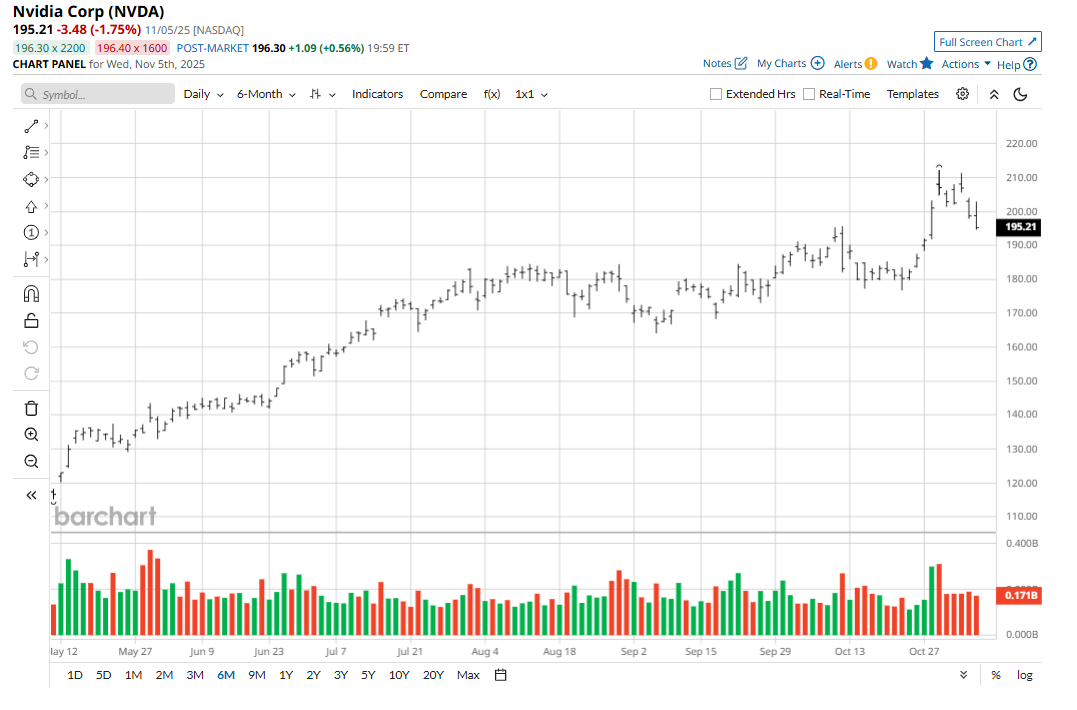1077x710 pixels.
Task: Click the Watch link text
Action: coord(901,64)
